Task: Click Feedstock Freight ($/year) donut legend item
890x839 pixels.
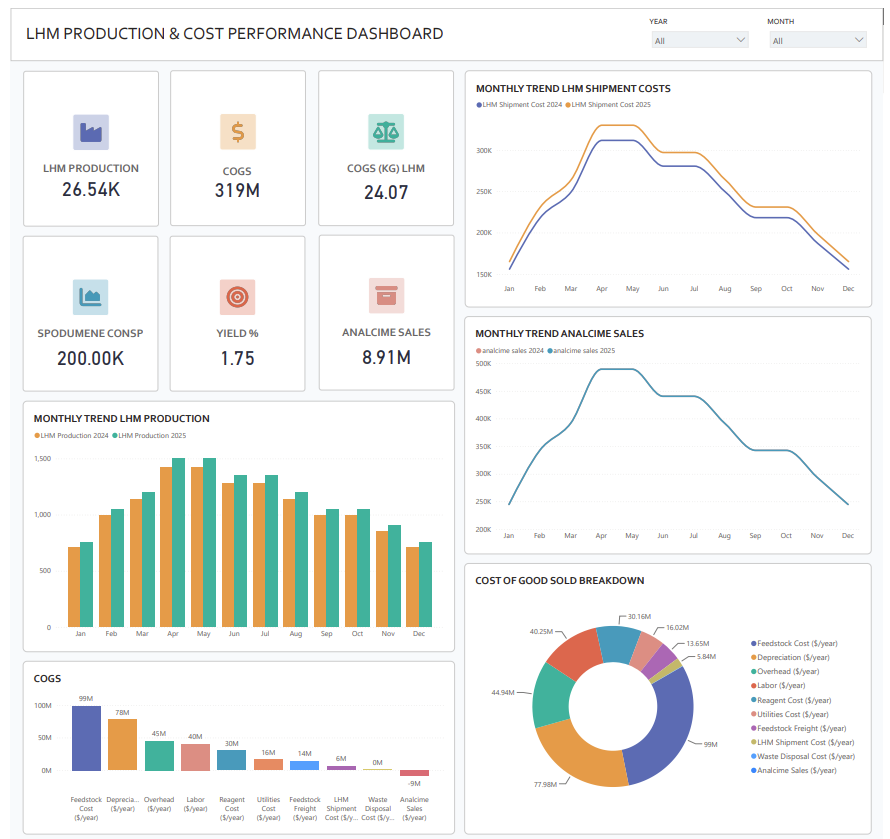Action: tap(799, 728)
